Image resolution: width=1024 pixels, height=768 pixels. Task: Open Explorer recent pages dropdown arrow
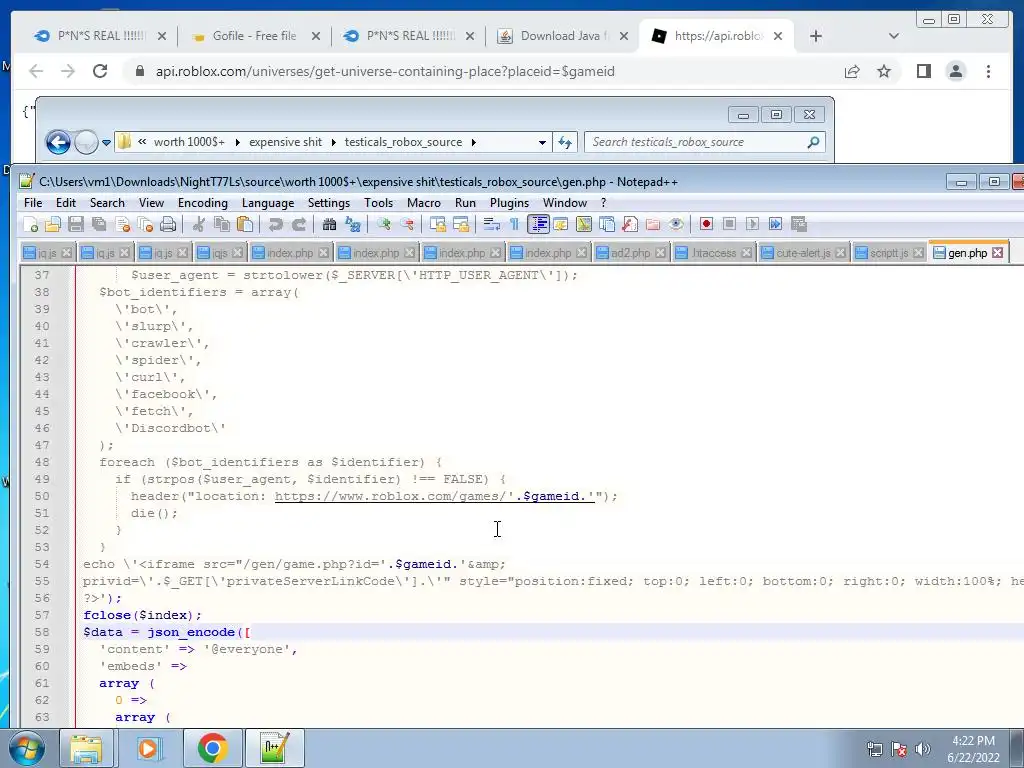coord(106,142)
